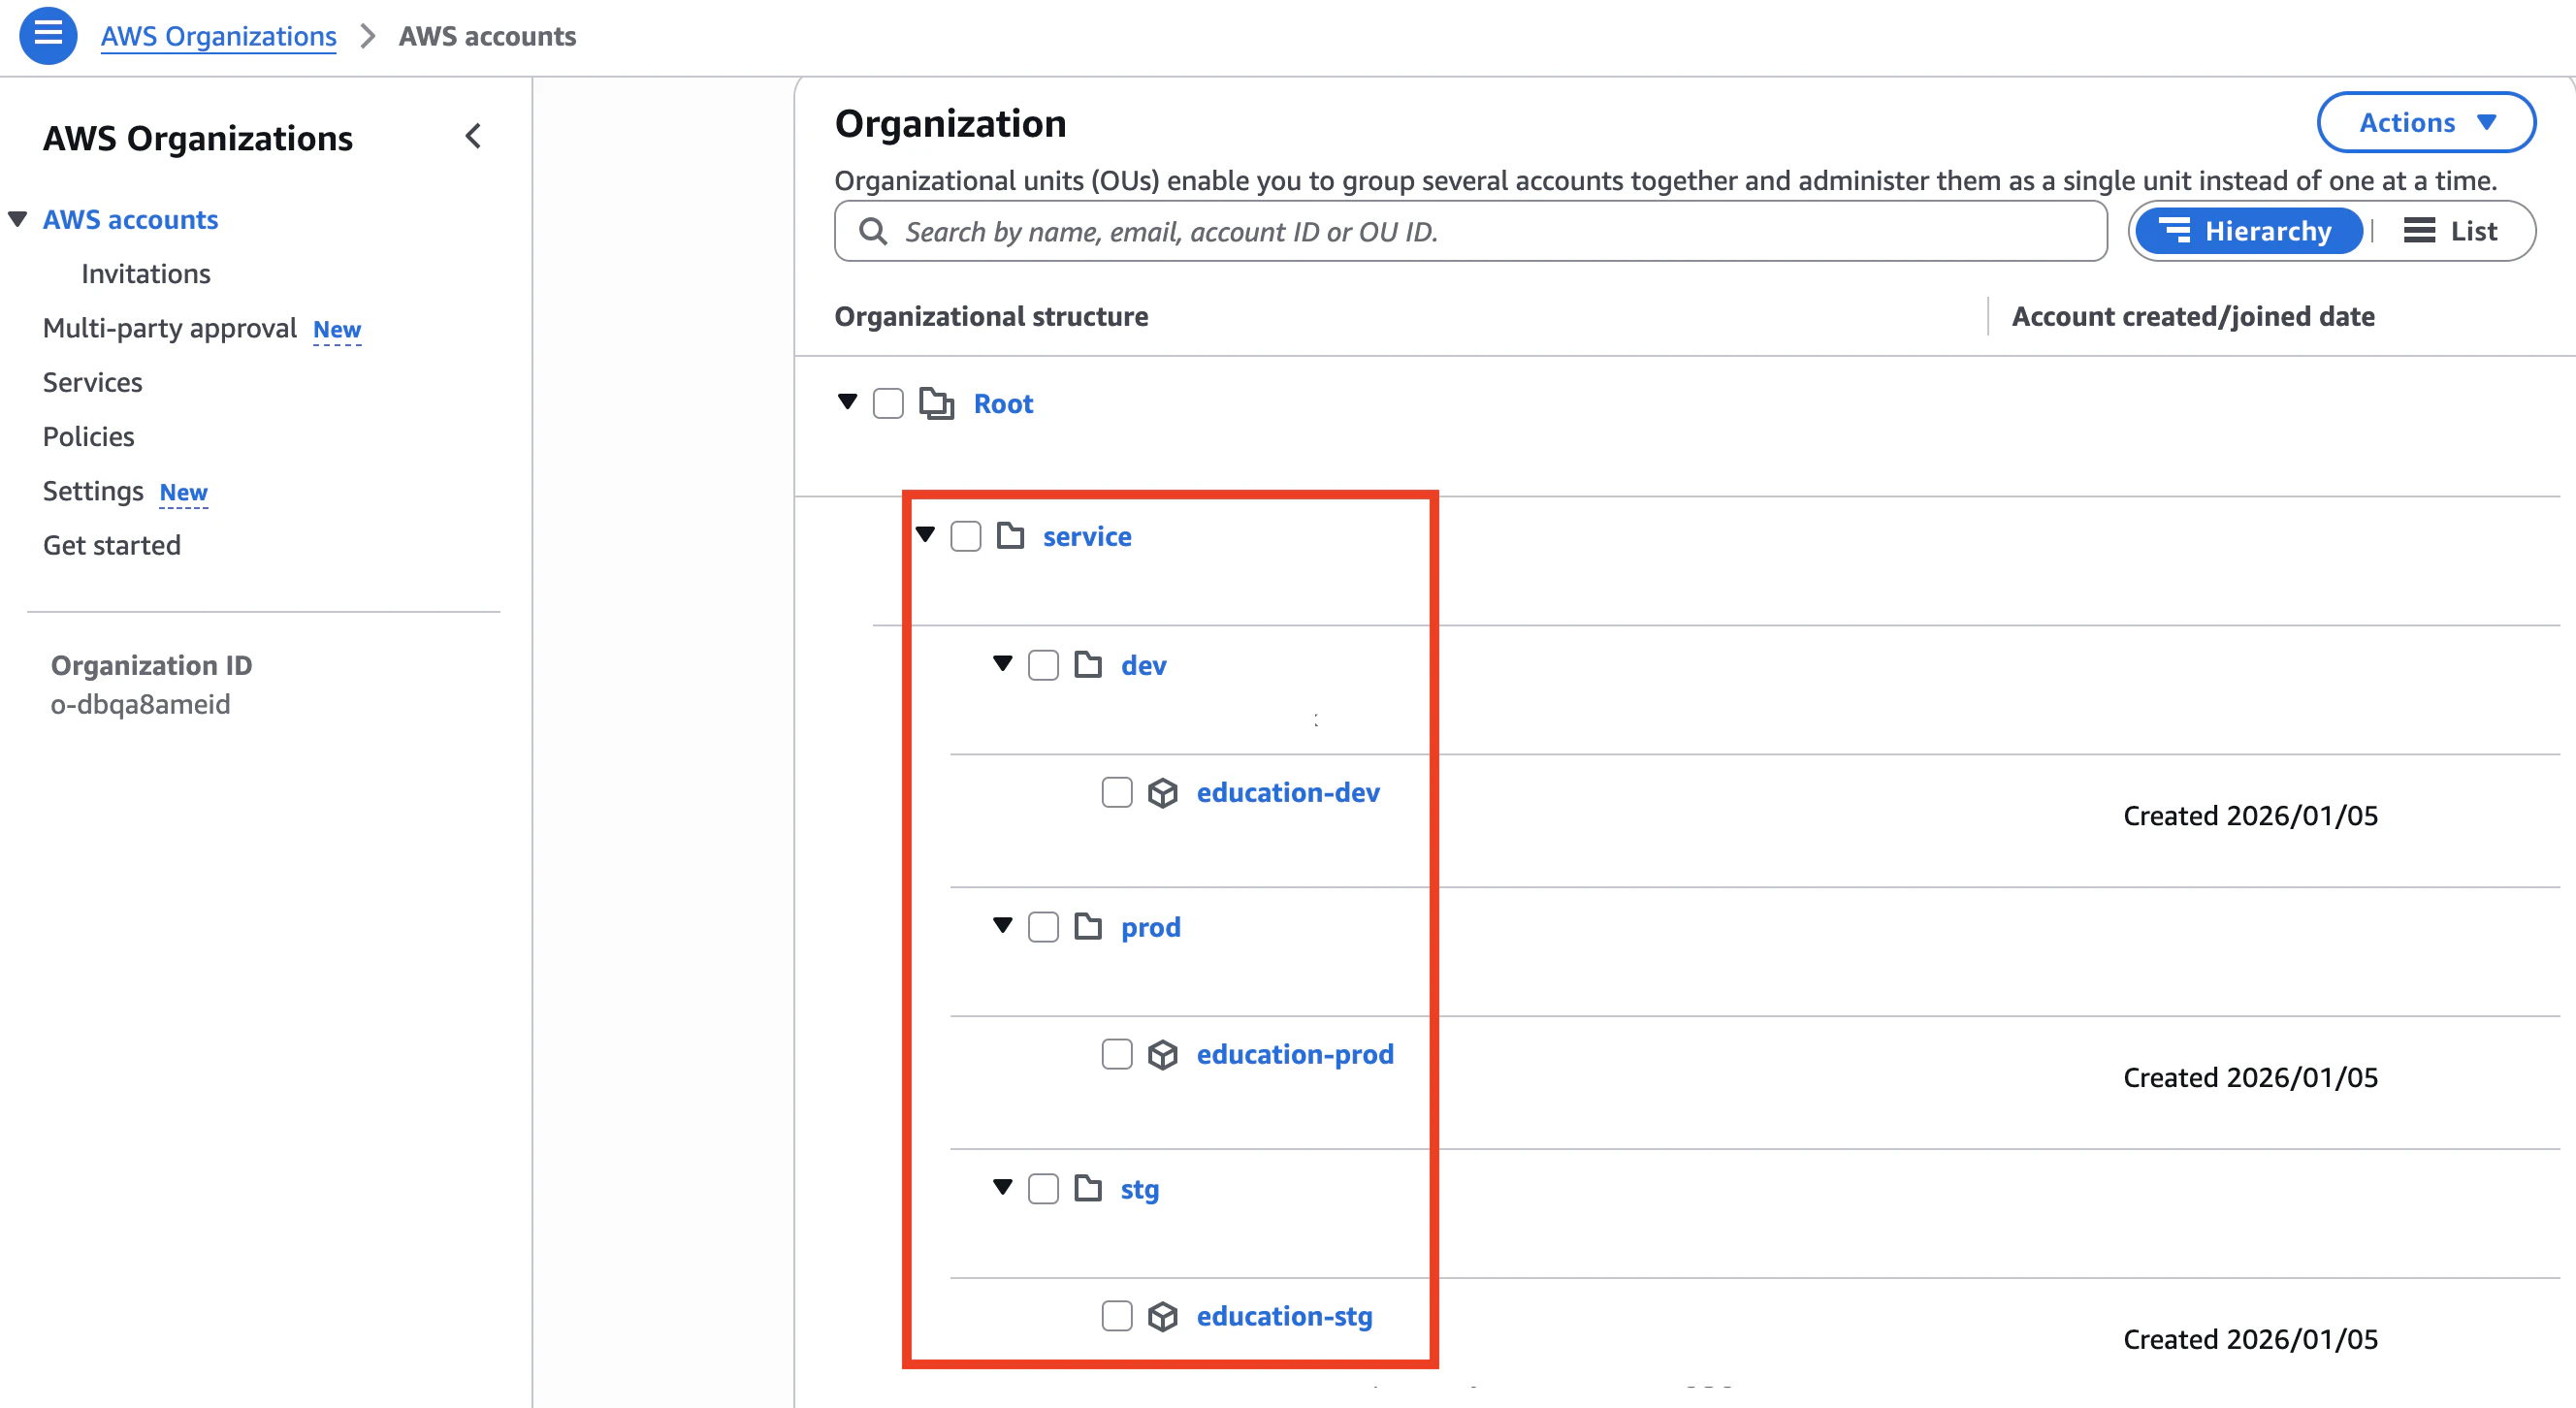Image resolution: width=2576 pixels, height=1408 pixels.
Task: Check the prod OU checkbox
Action: click(x=1043, y=927)
